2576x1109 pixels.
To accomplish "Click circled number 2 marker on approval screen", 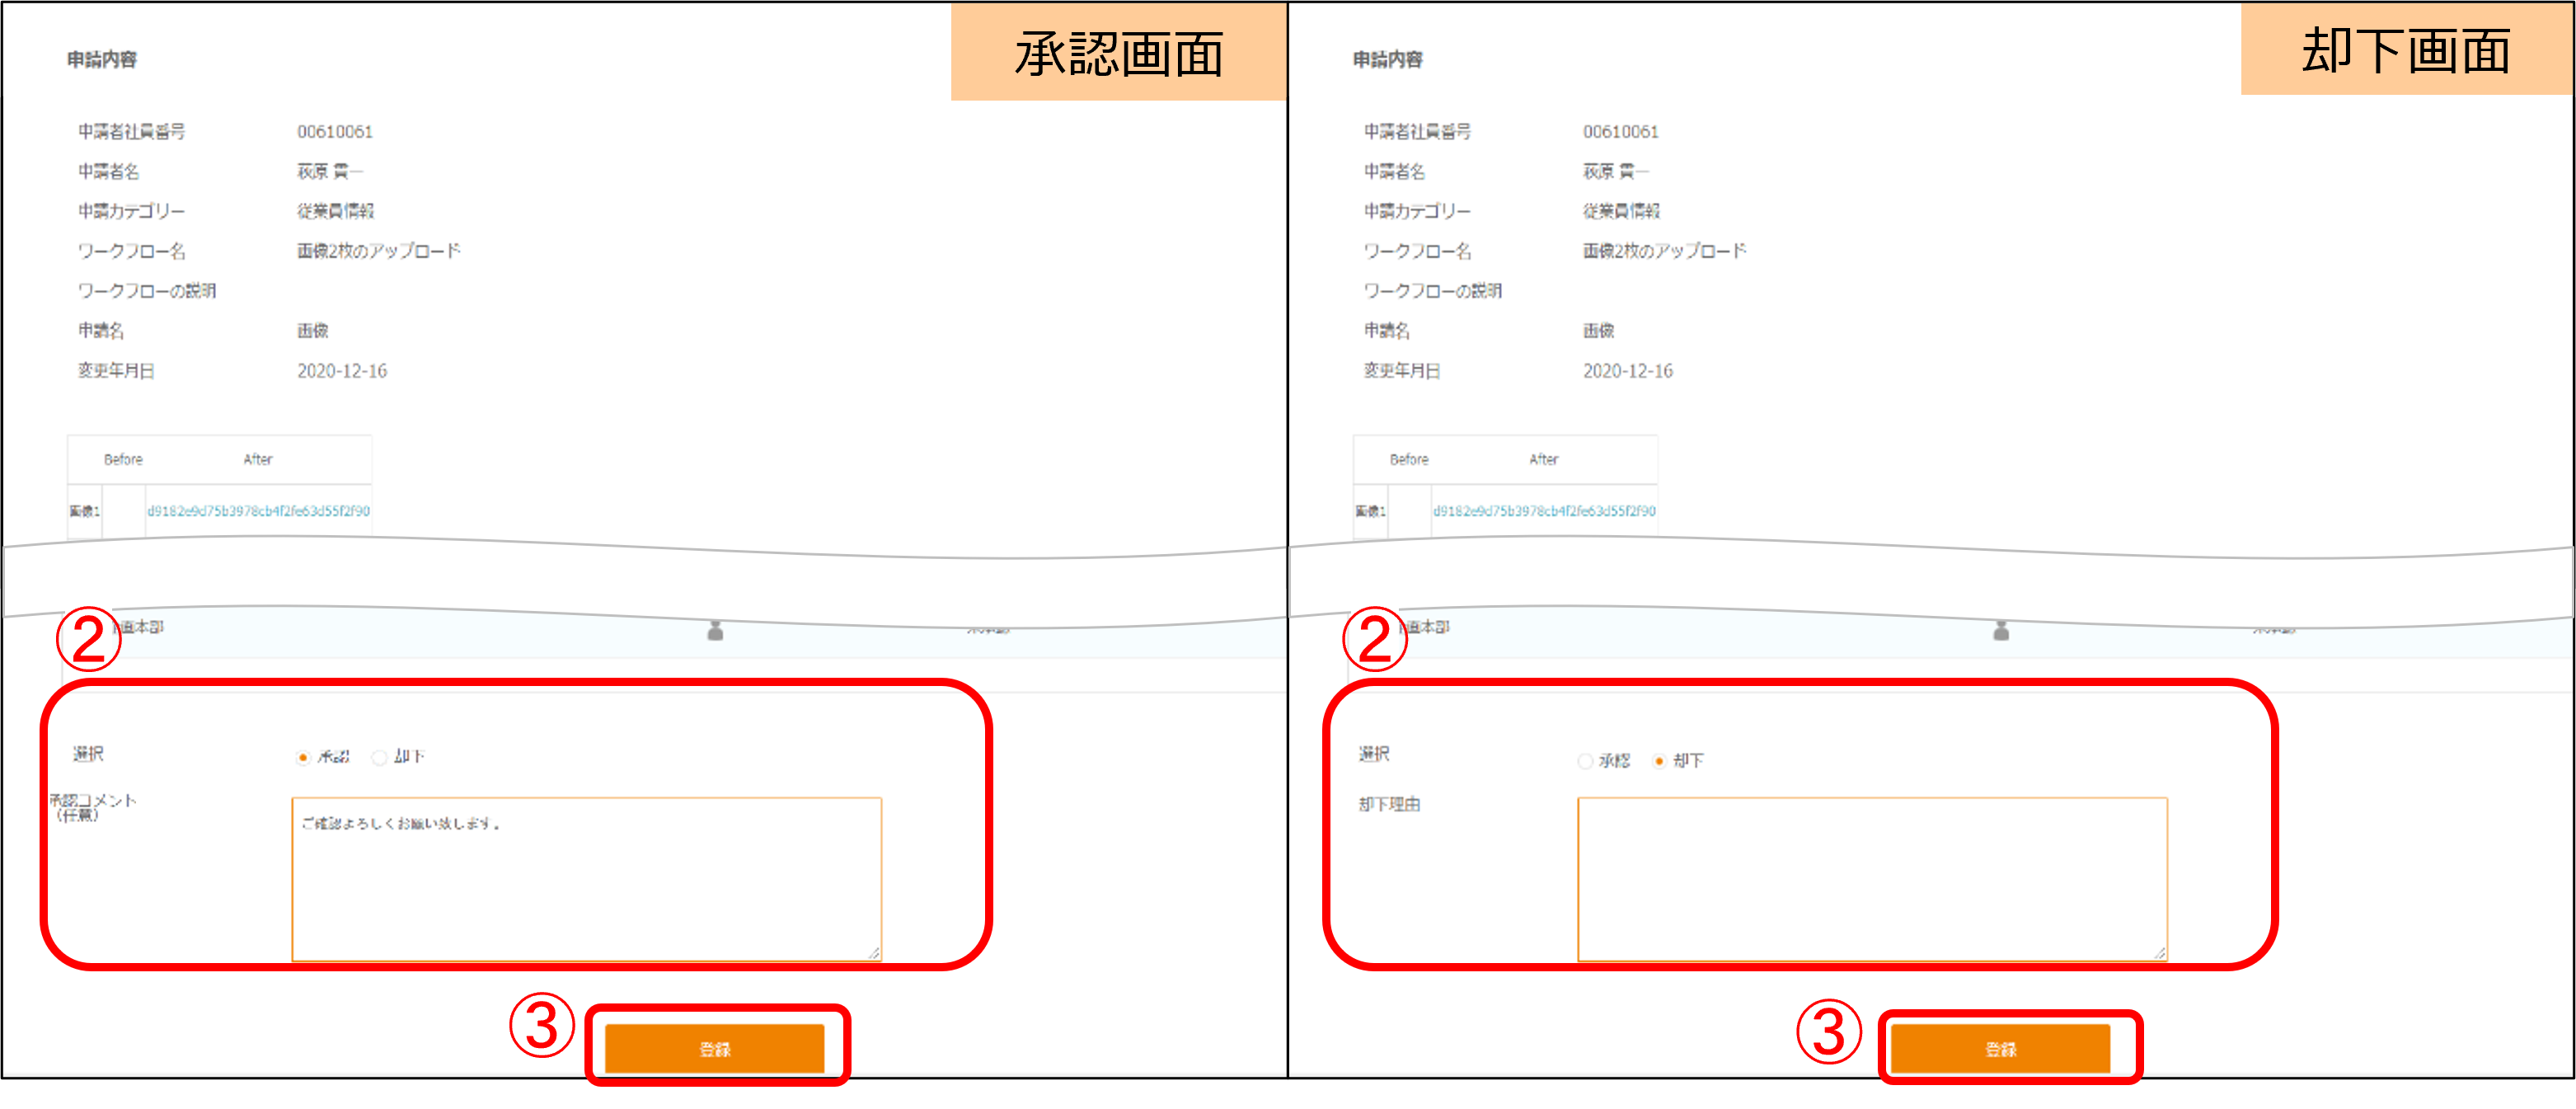I will click(89, 639).
